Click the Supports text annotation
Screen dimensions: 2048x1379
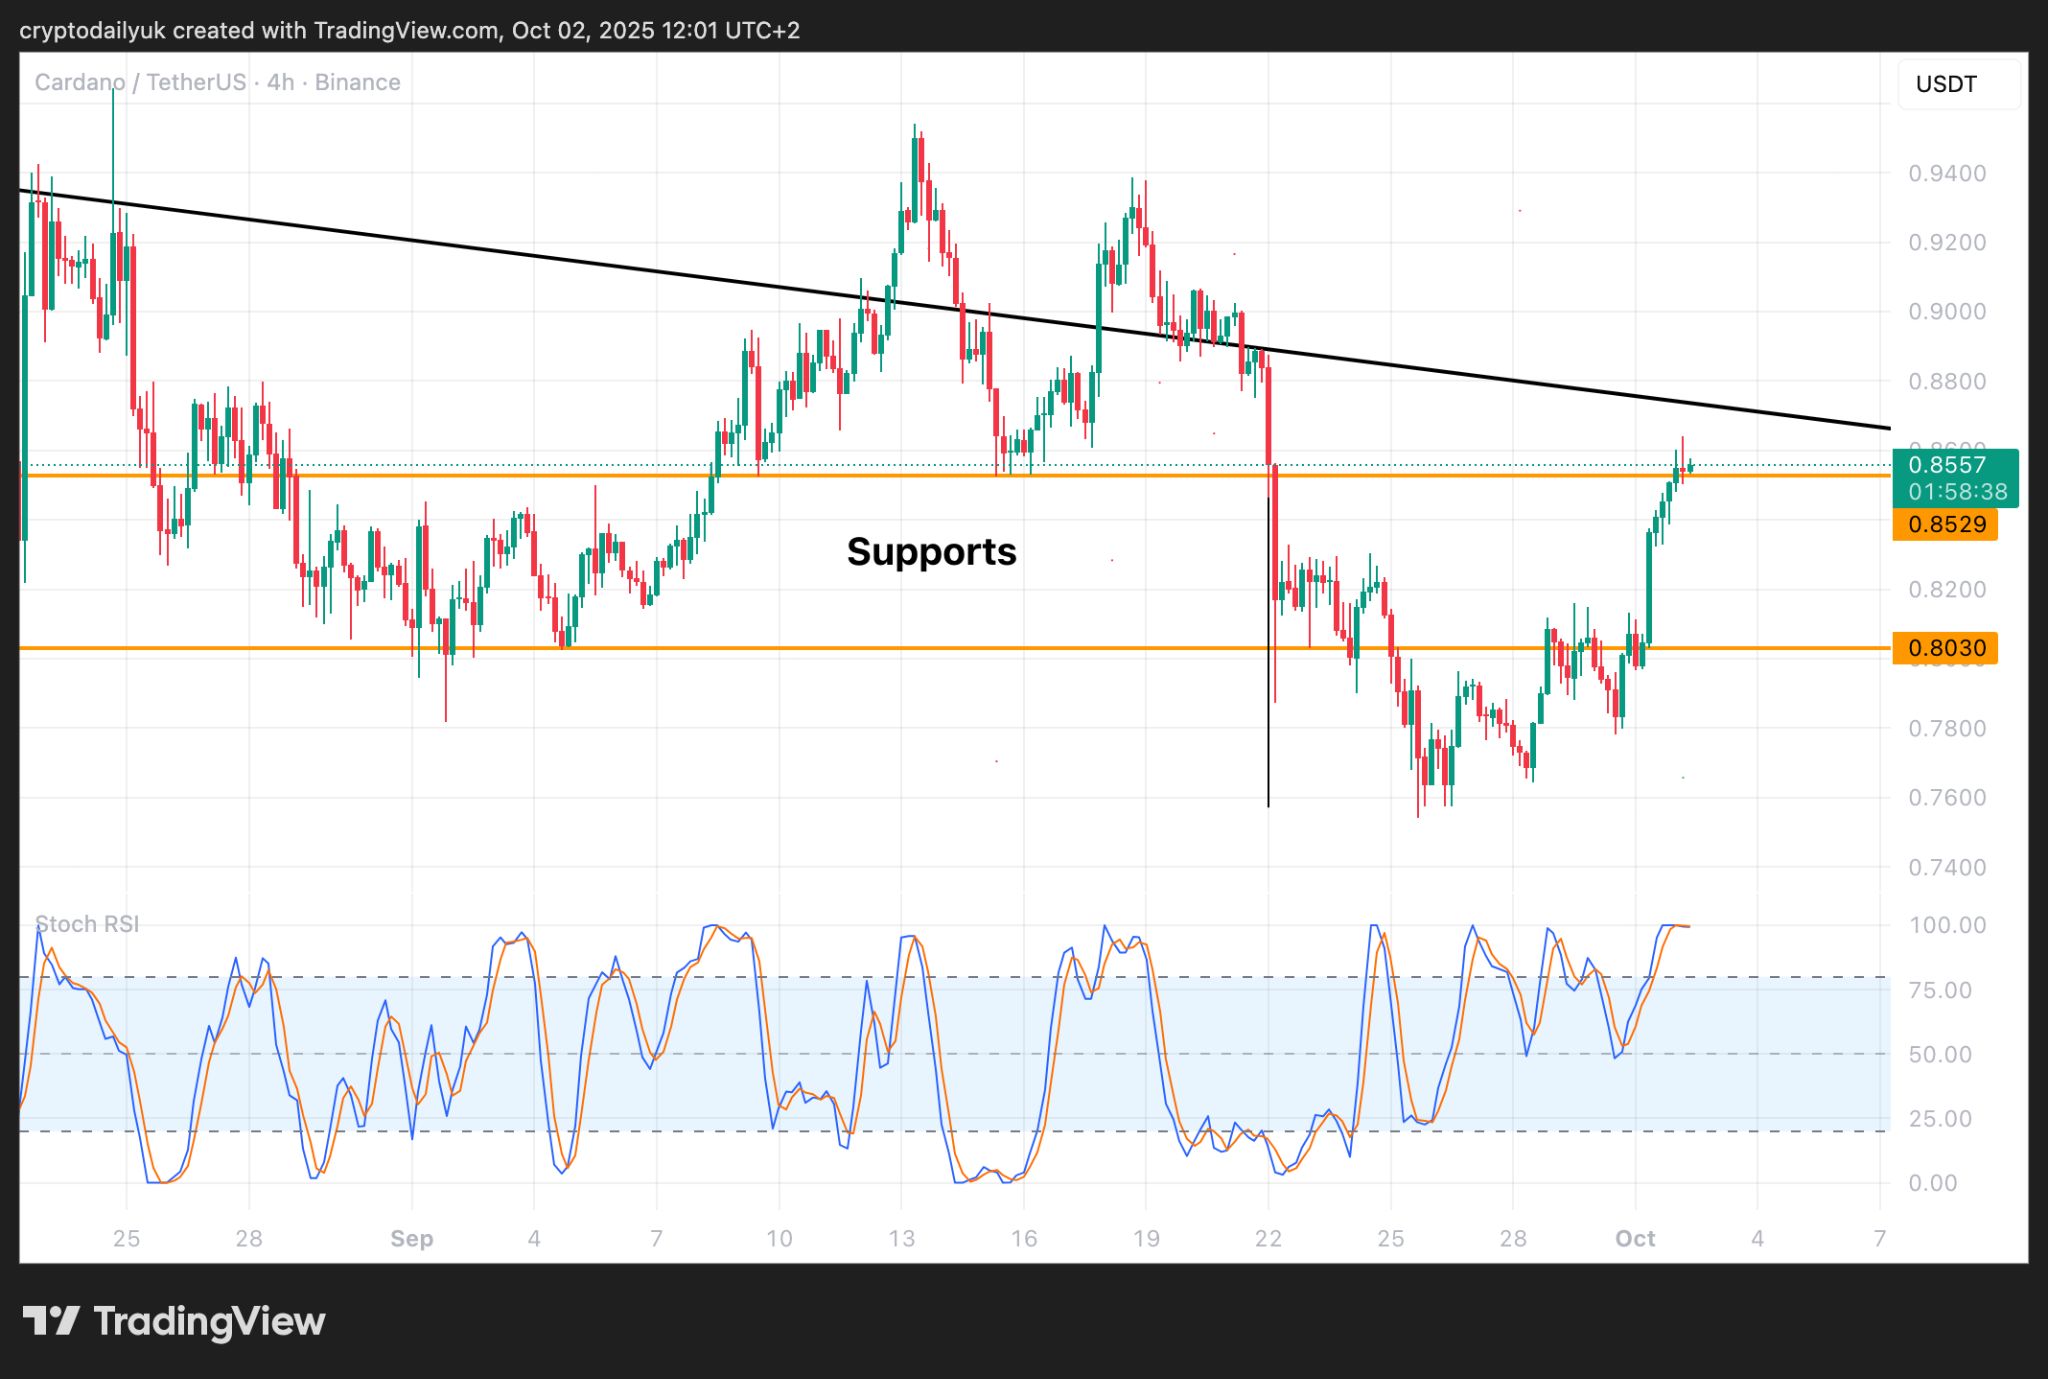931,552
